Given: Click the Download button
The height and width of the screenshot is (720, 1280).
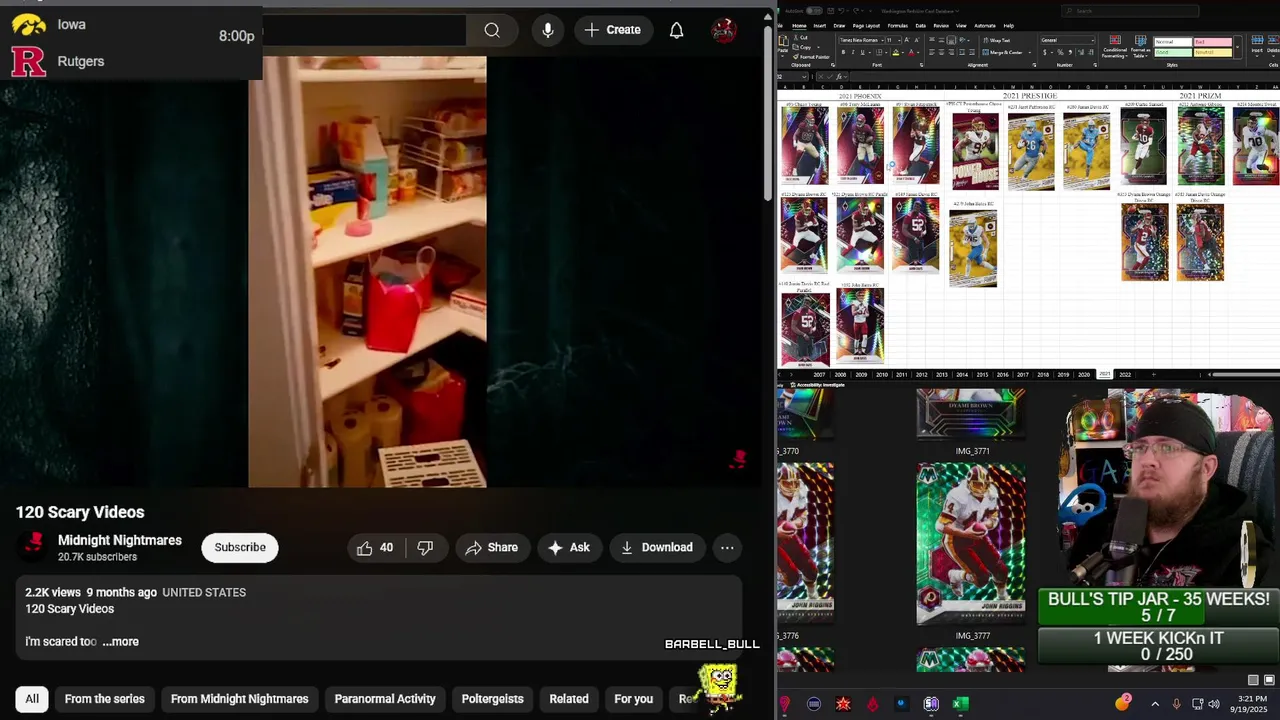Looking at the screenshot, I should pyautogui.click(x=657, y=547).
